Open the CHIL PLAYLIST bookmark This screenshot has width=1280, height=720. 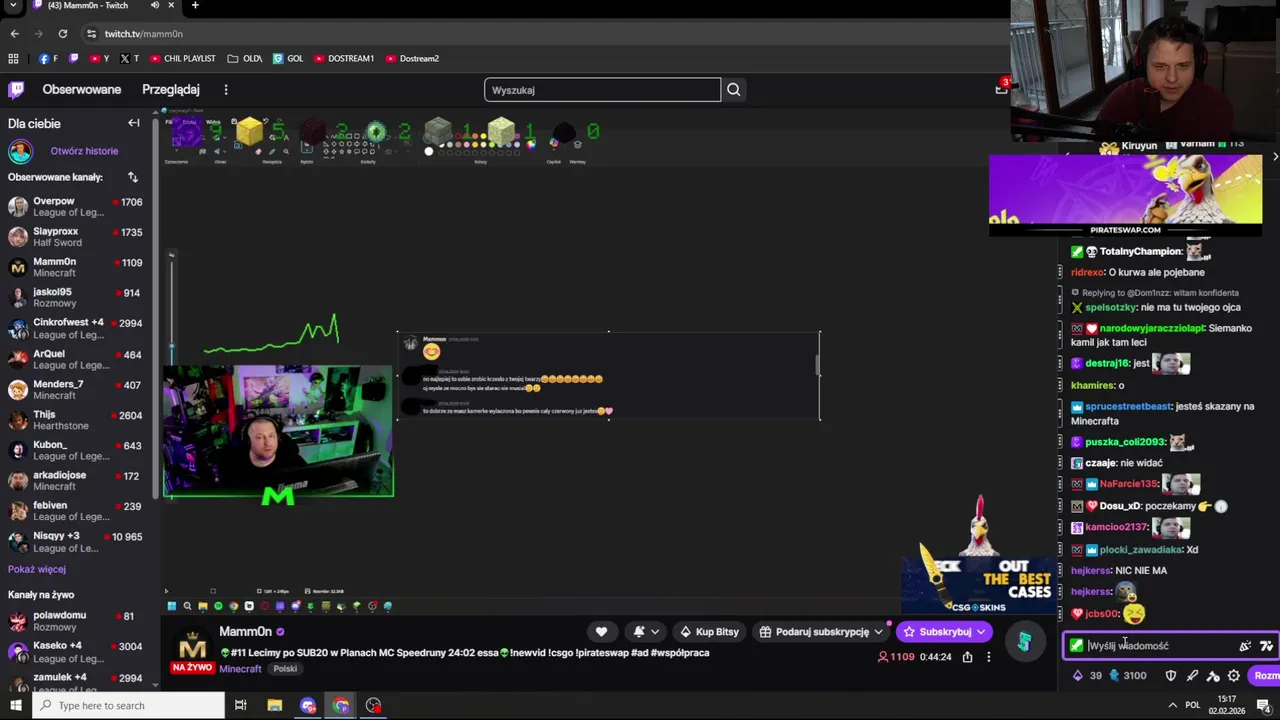pyautogui.click(x=182, y=59)
